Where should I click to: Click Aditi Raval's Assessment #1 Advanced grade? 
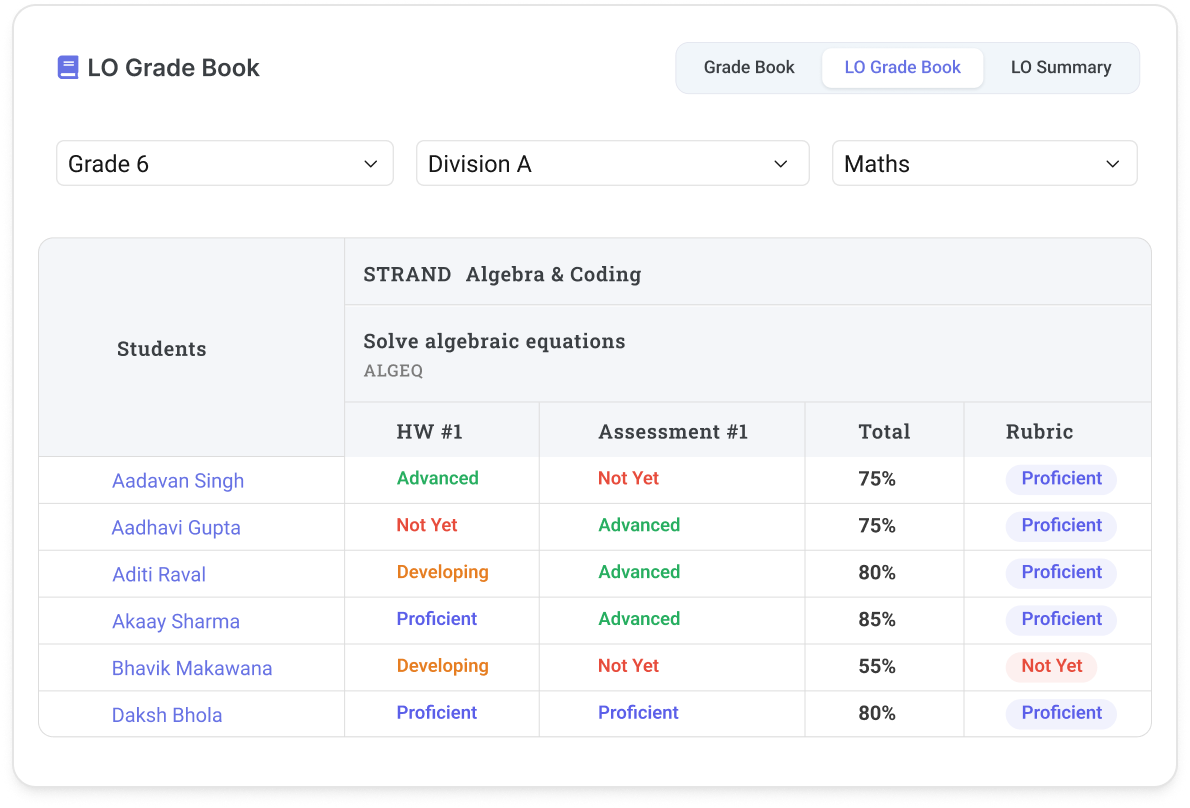coord(639,573)
